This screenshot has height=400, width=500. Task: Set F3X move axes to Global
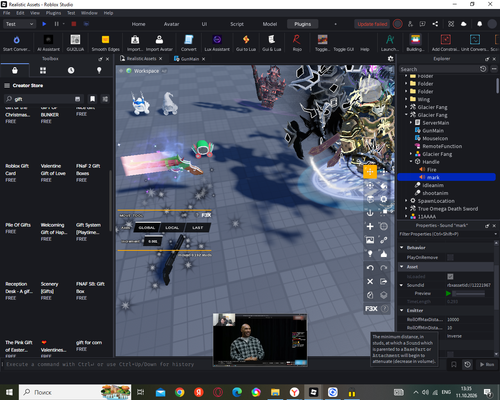[x=147, y=228]
